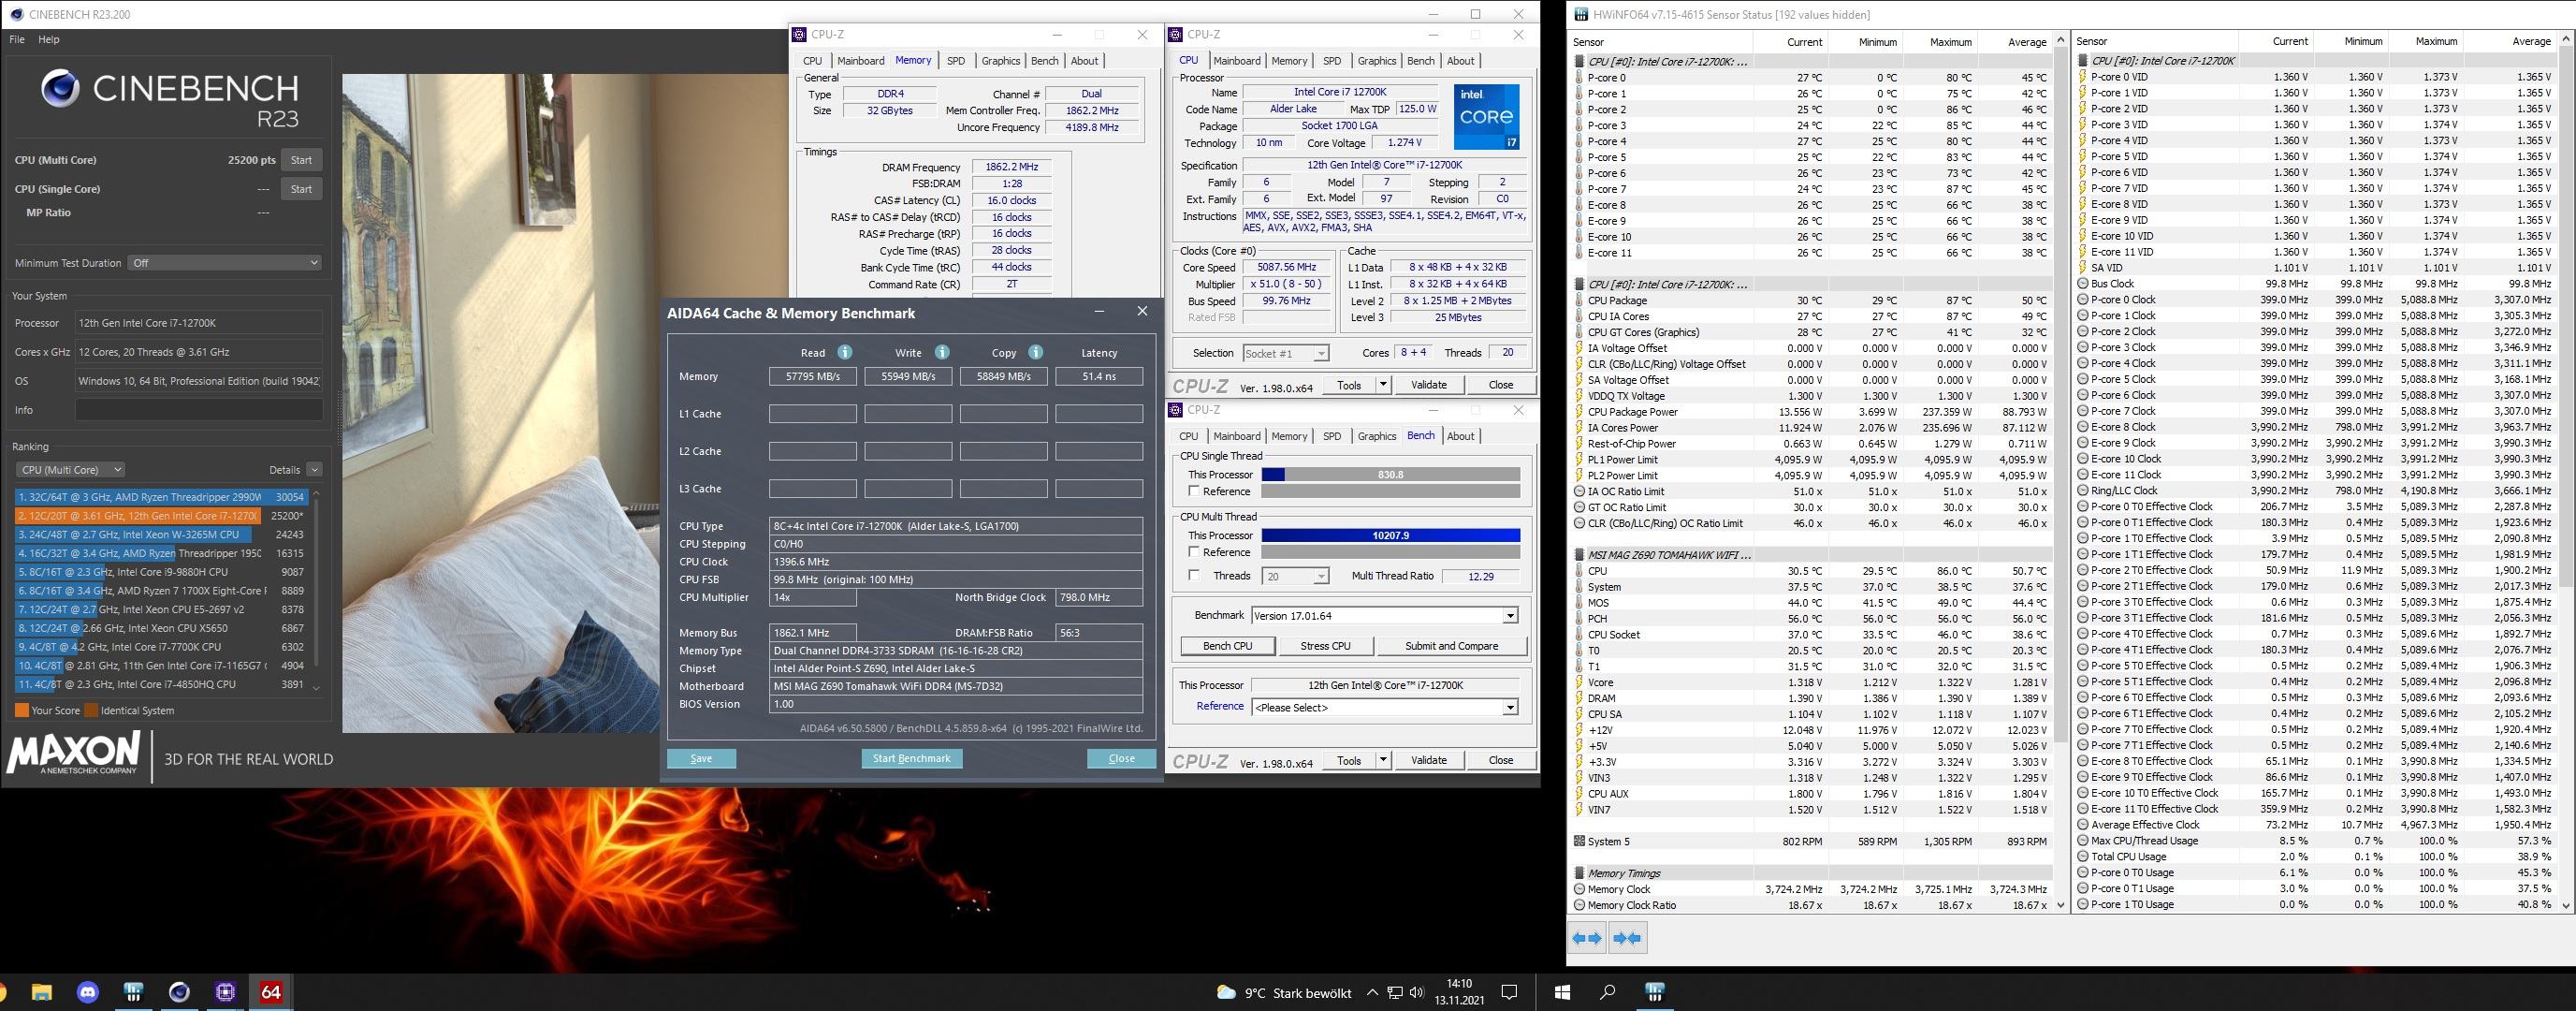This screenshot has width=2576, height=1011.
Task: Click the info icon next to Copy in AIDA64
Action: click(1036, 352)
